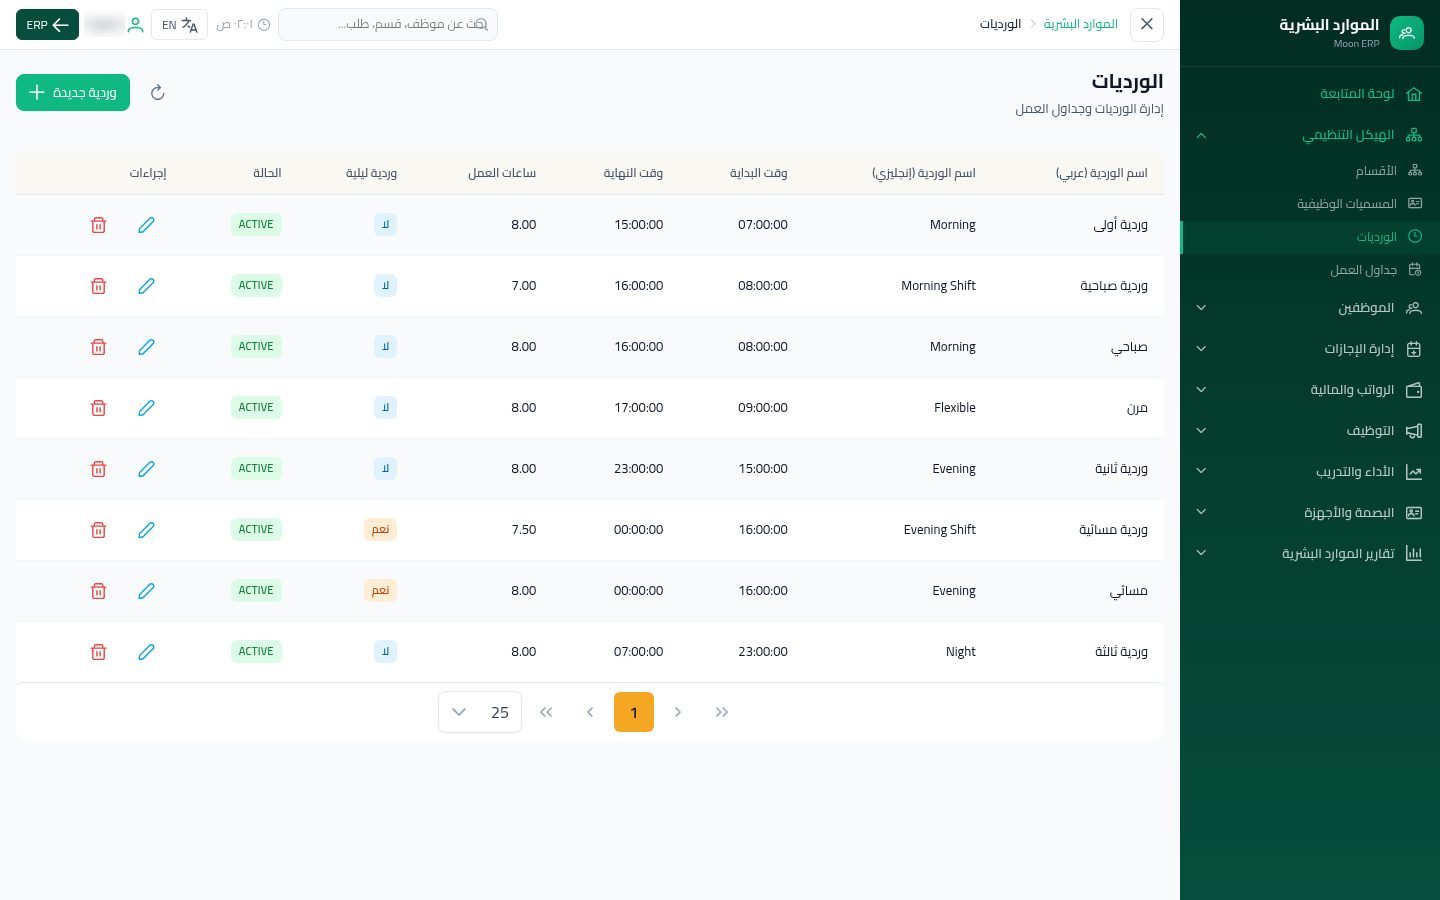Edit the وردية ثالثة Night shift
Viewport: 1440px width, 900px height.
click(x=146, y=652)
